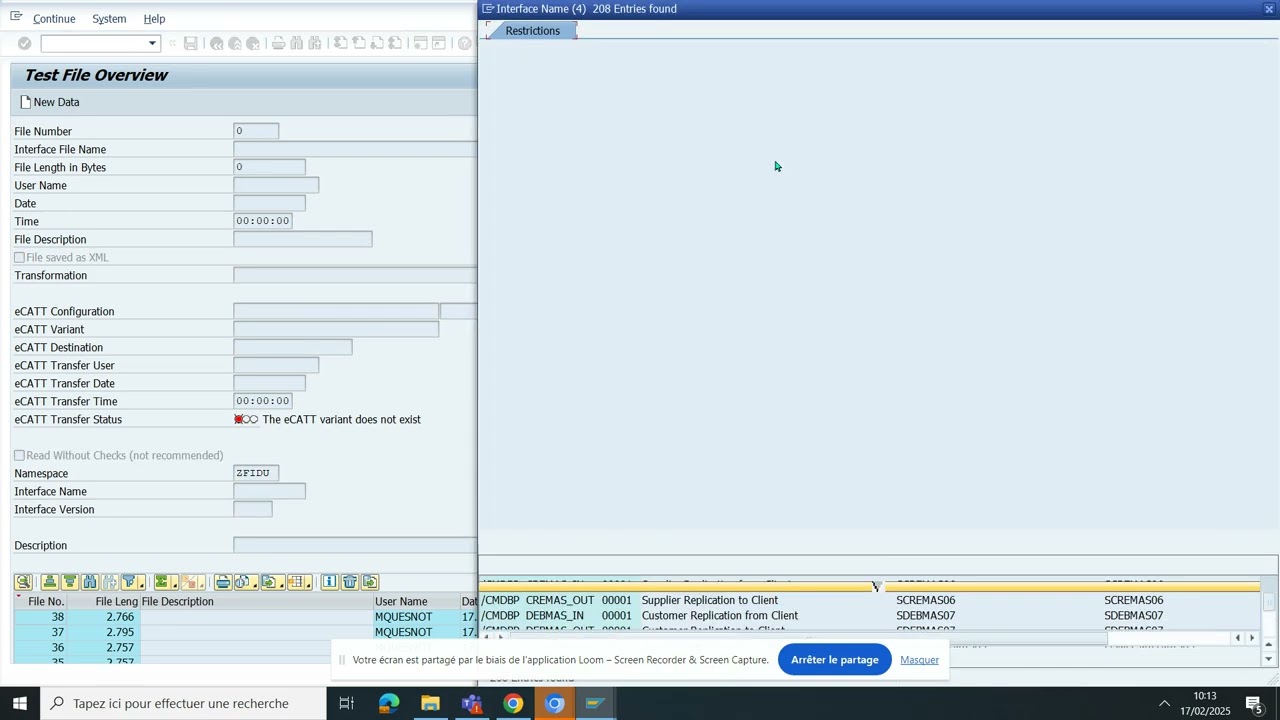Select the Restrictions tab
The height and width of the screenshot is (720, 1280).
[532, 31]
